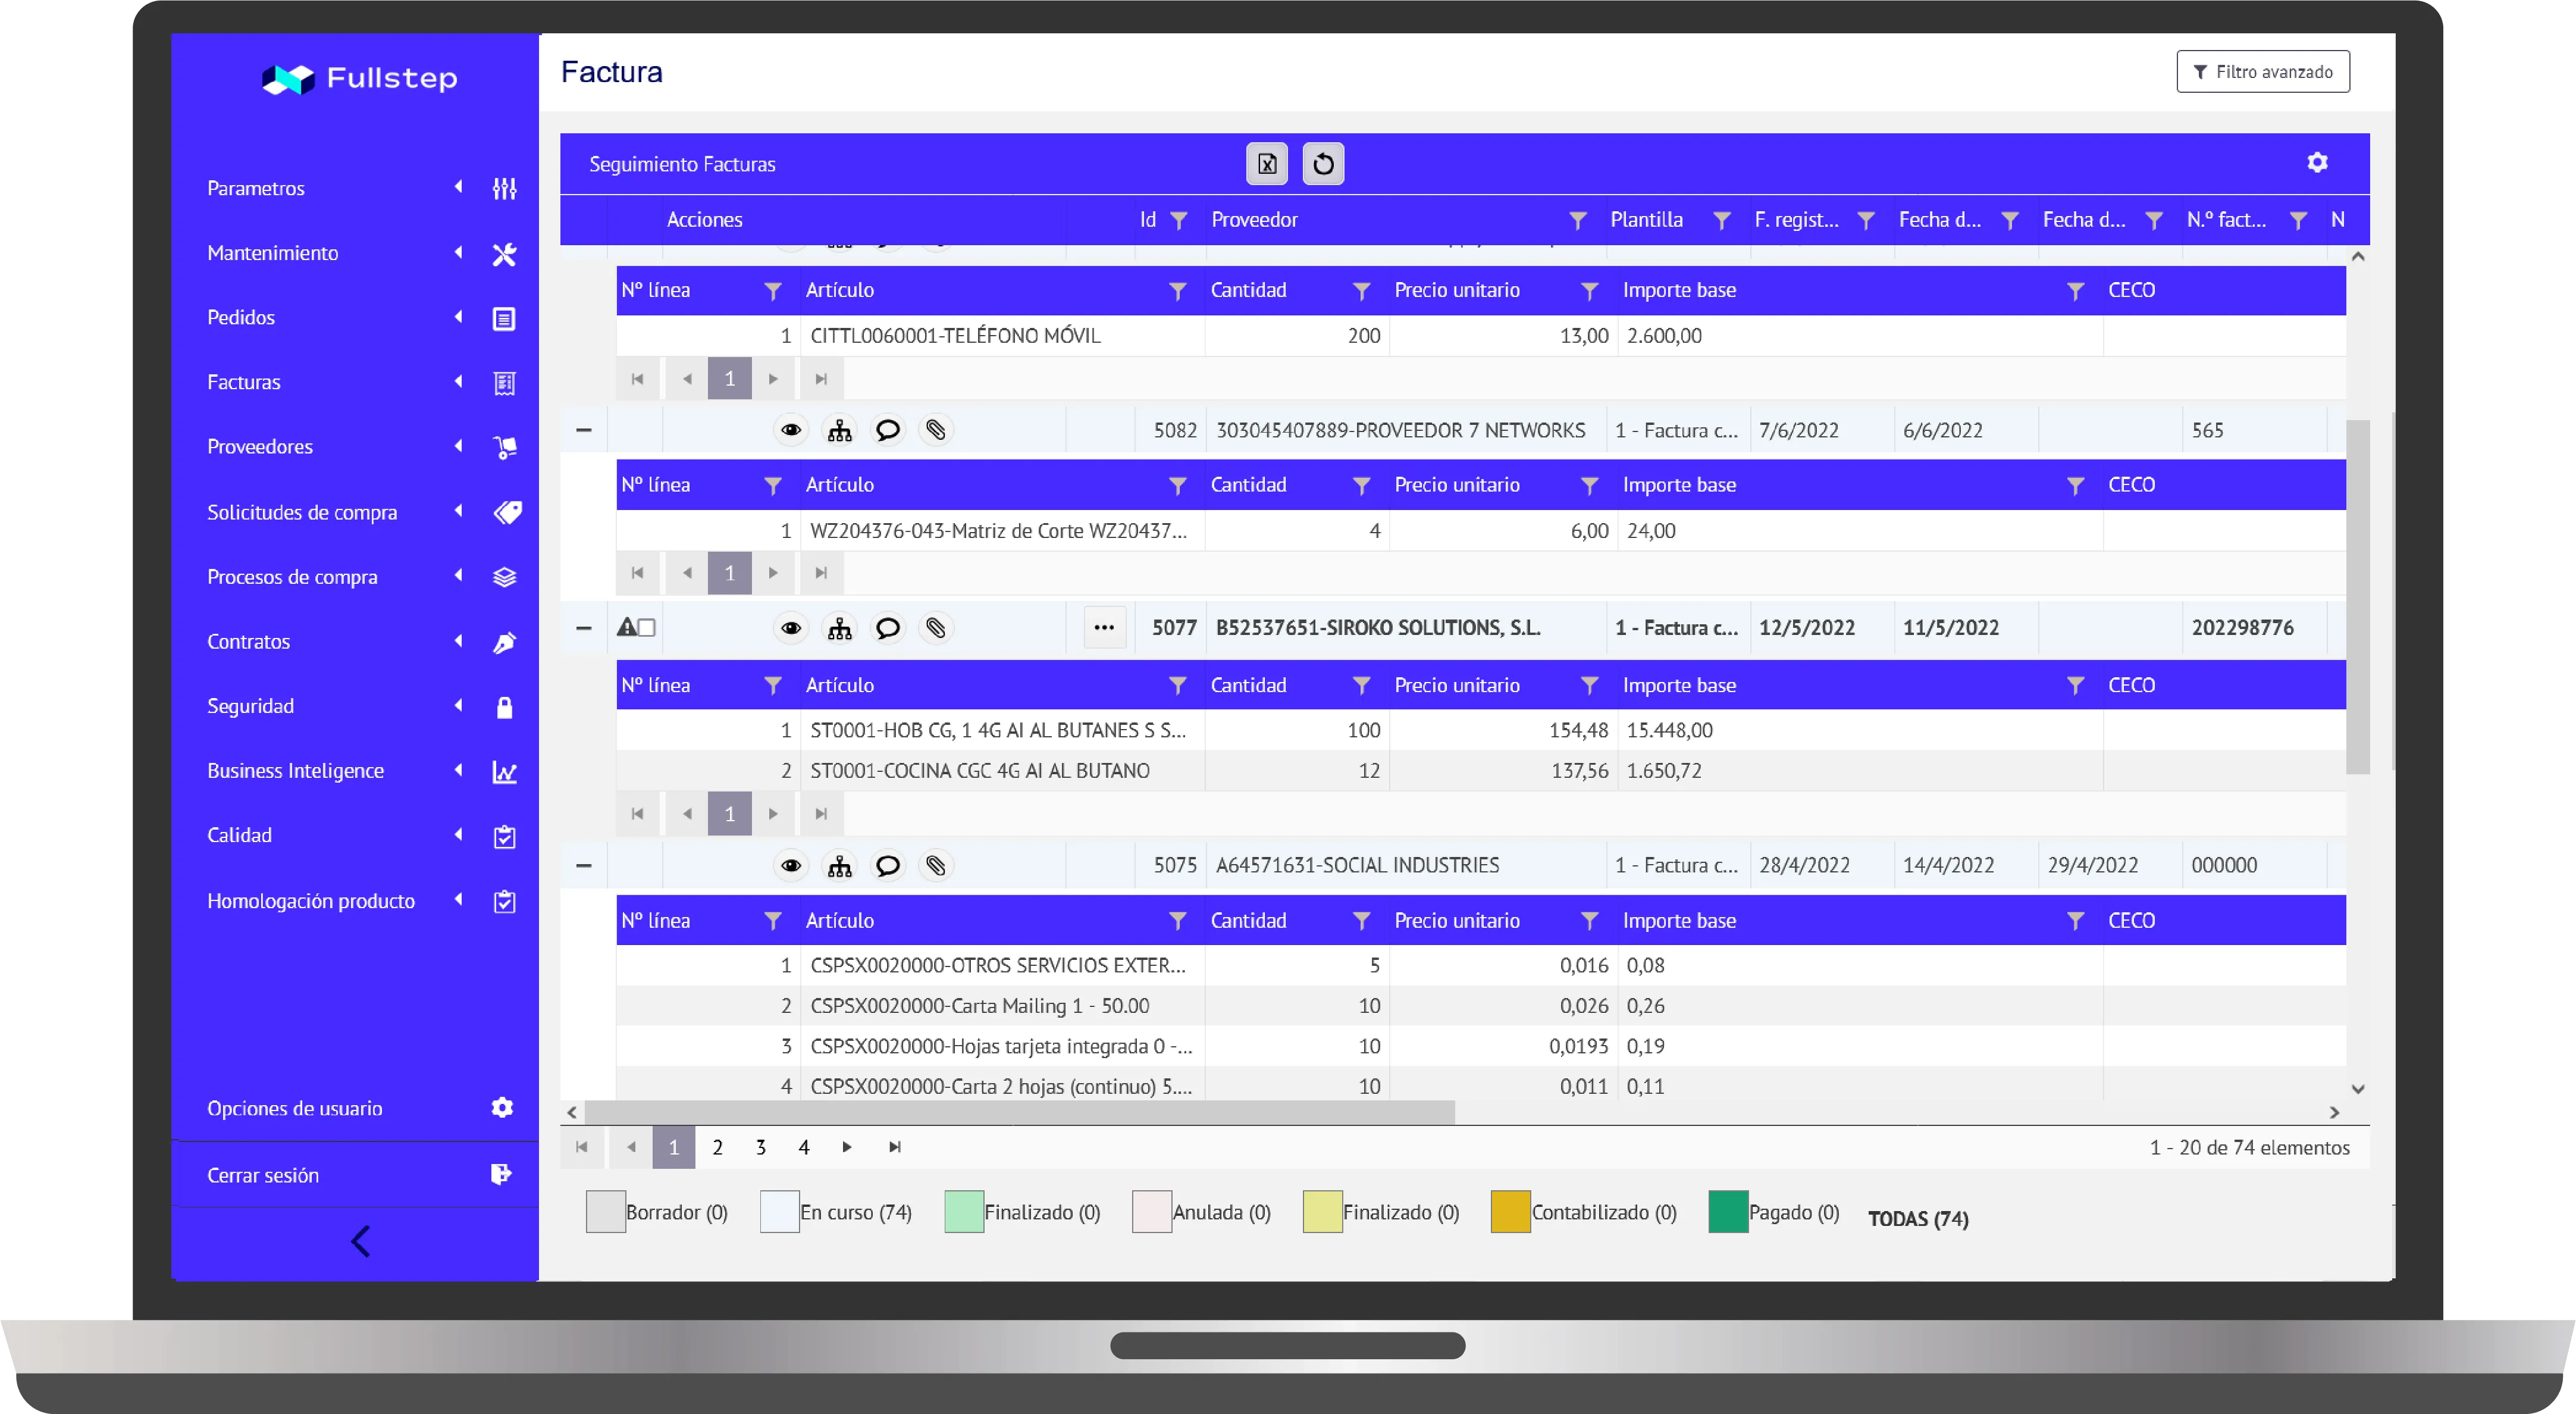Click the refresh grid icon
The height and width of the screenshot is (1414, 2576).
click(1323, 164)
